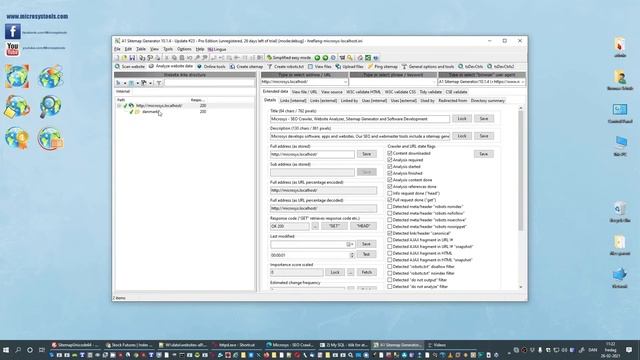Image resolution: width=640 pixels, height=360 pixels.
Task: Toggle the Full request done ("get") checkbox
Action: [x=389, y=200]
